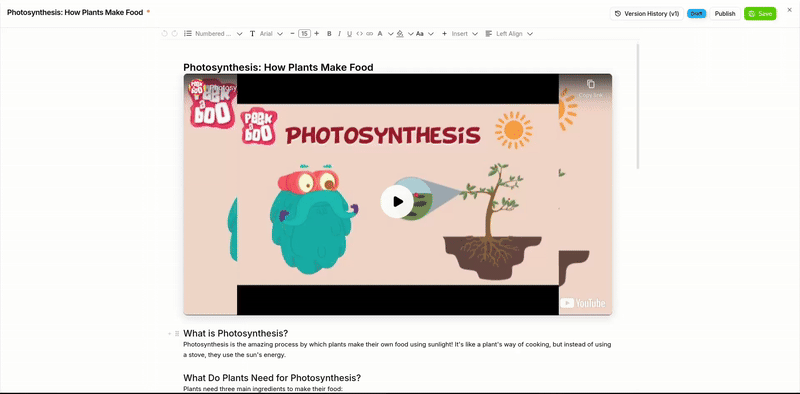Image resolution: width=800 pixels, height=394 pixels.
Task: Open Version History (v1)
Action: 646,14
